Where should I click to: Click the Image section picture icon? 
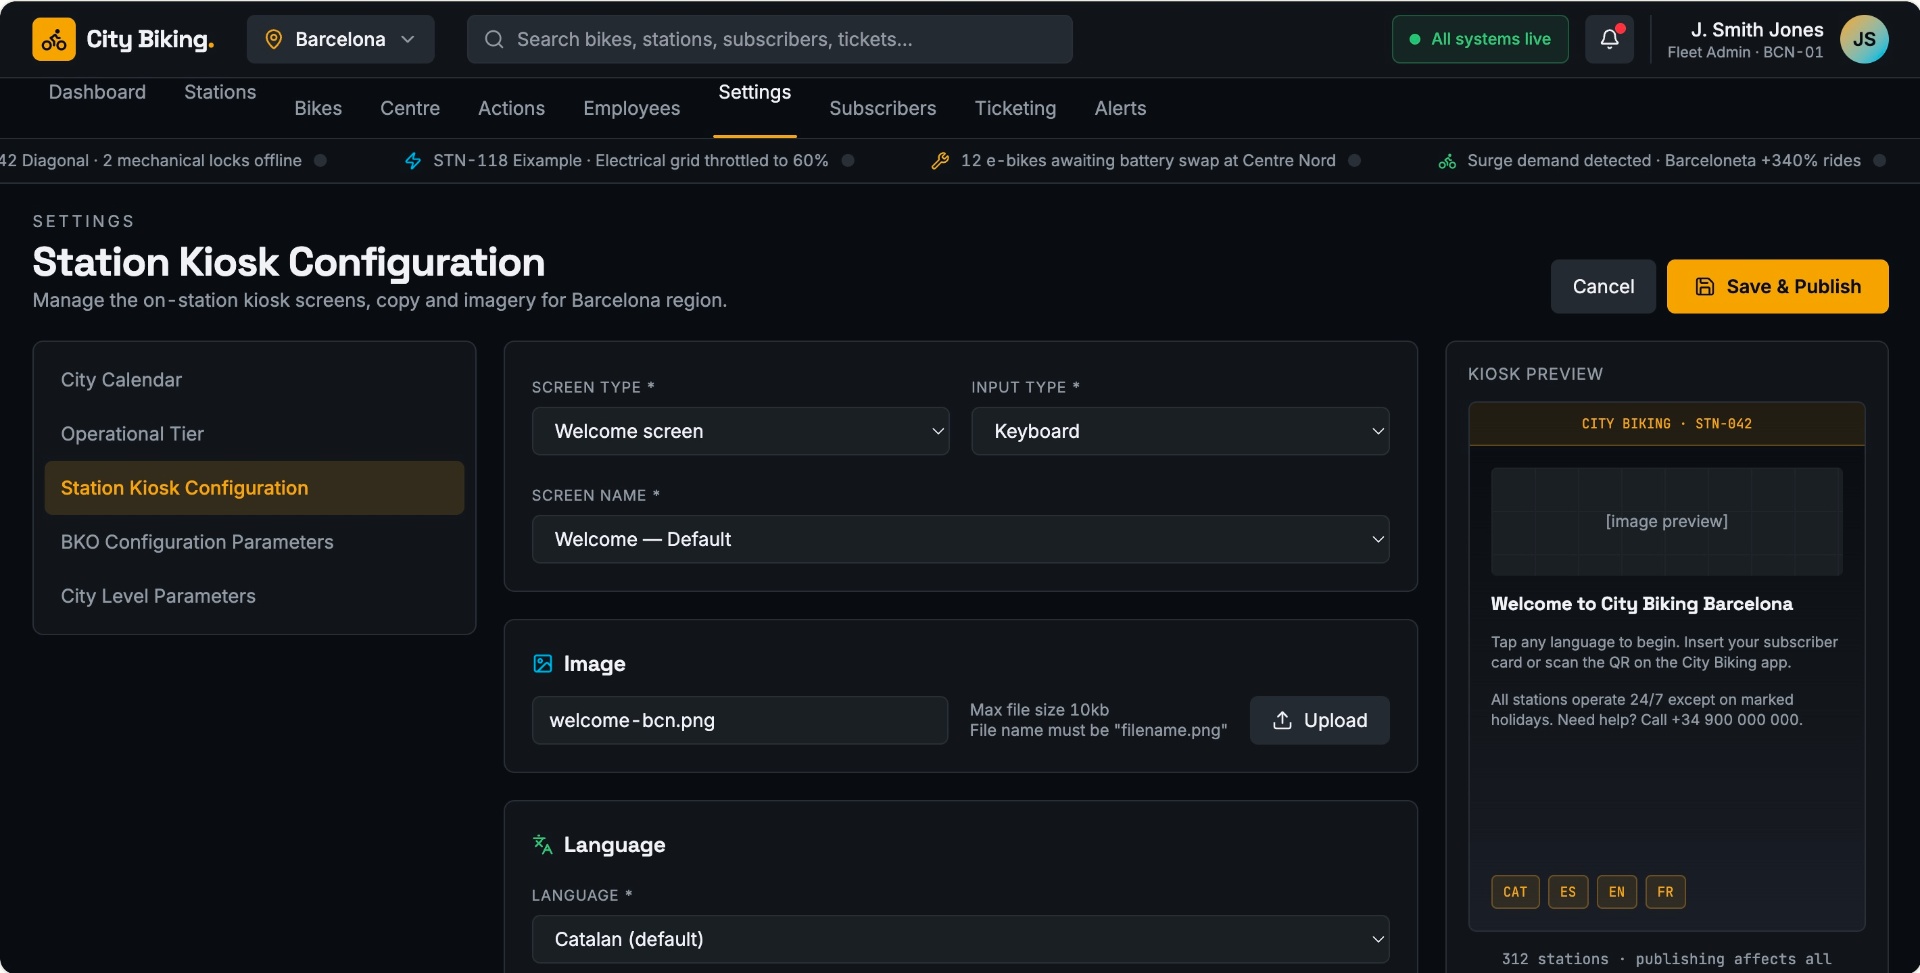(x=543, y=664)
